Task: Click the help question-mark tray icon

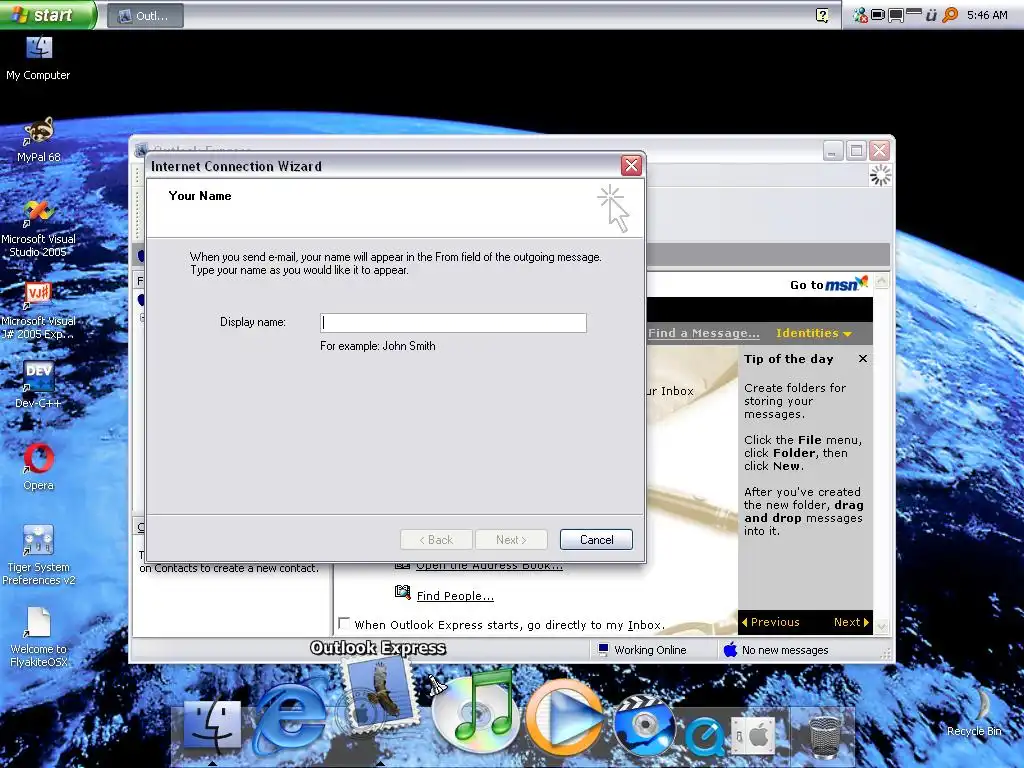Action: pos(822,15)
